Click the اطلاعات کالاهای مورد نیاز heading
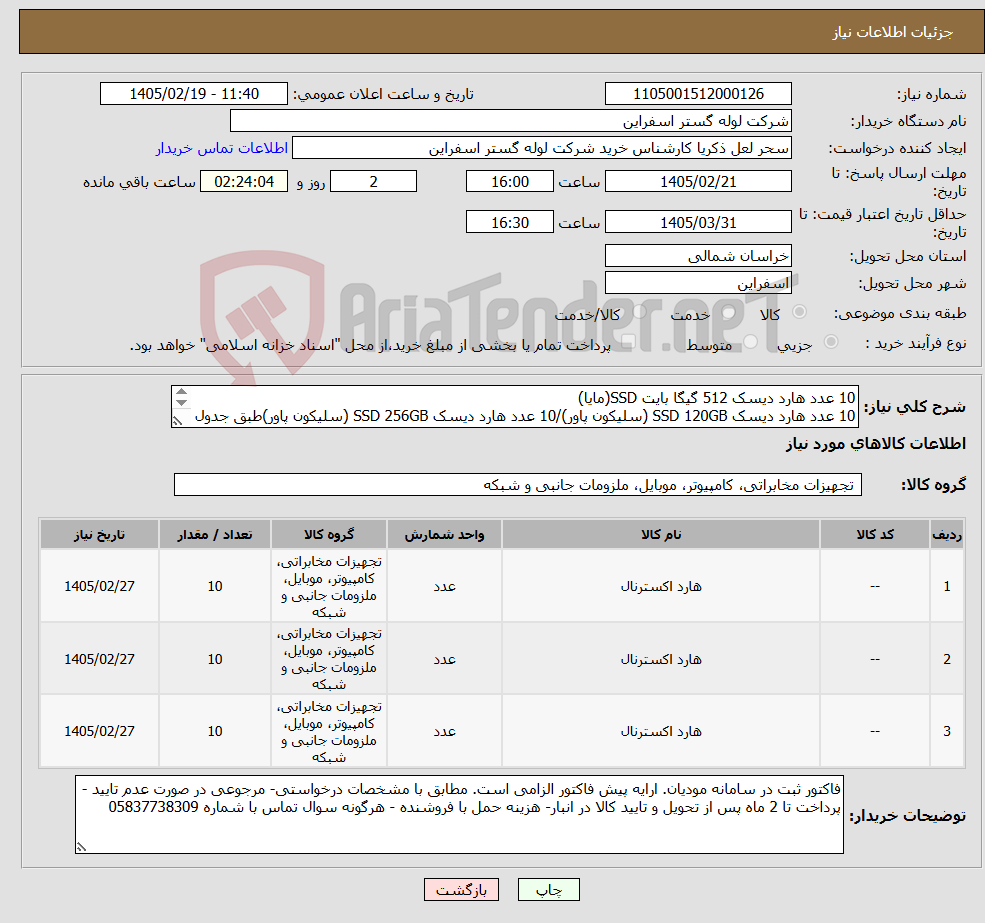985x923 pixels. pyautogui.click(x=876, y=444)
